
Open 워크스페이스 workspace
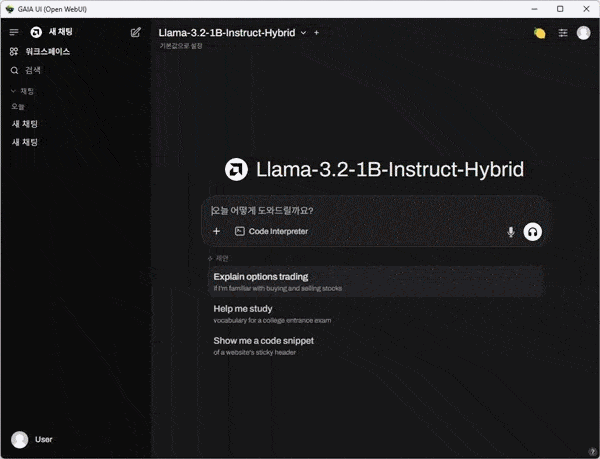[x=40, y=52]
